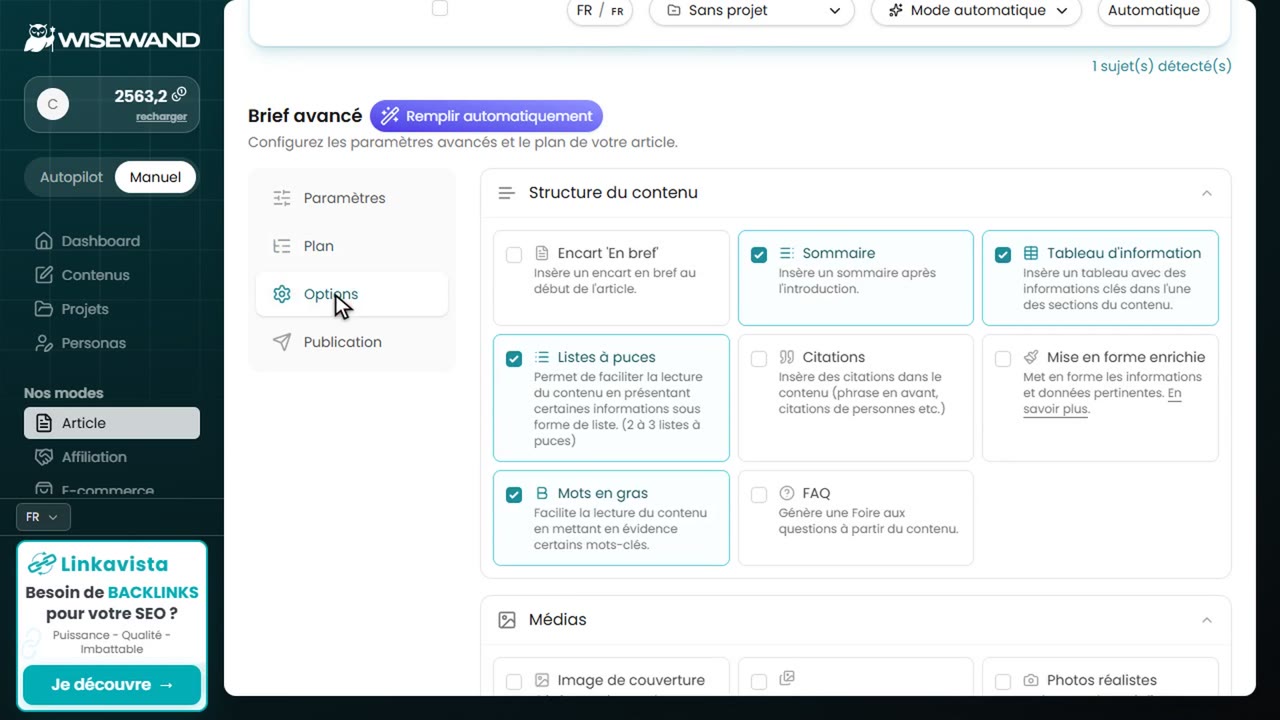
Task: Click Remplir automatiquement button
Action: 486,116
